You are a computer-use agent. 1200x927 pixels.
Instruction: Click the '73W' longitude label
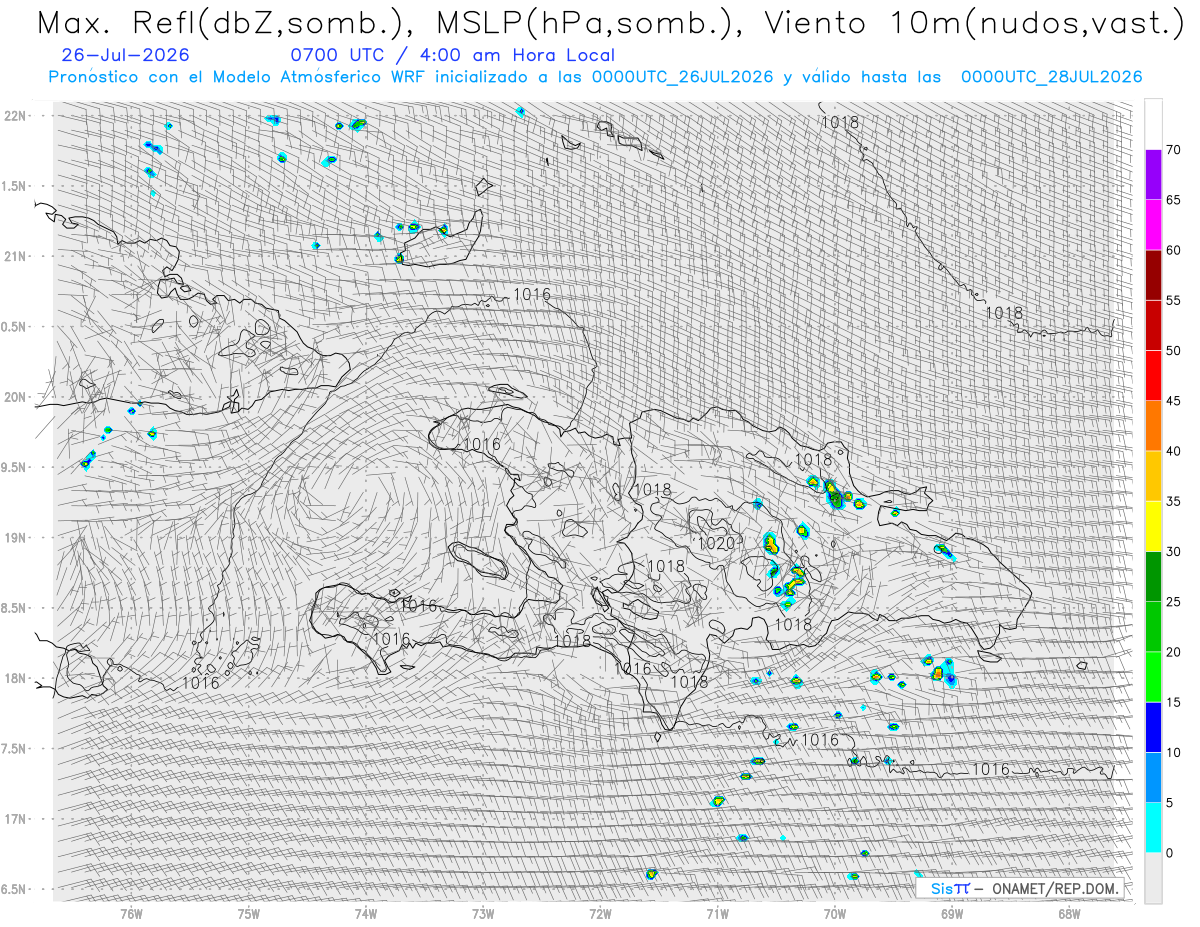483,912
